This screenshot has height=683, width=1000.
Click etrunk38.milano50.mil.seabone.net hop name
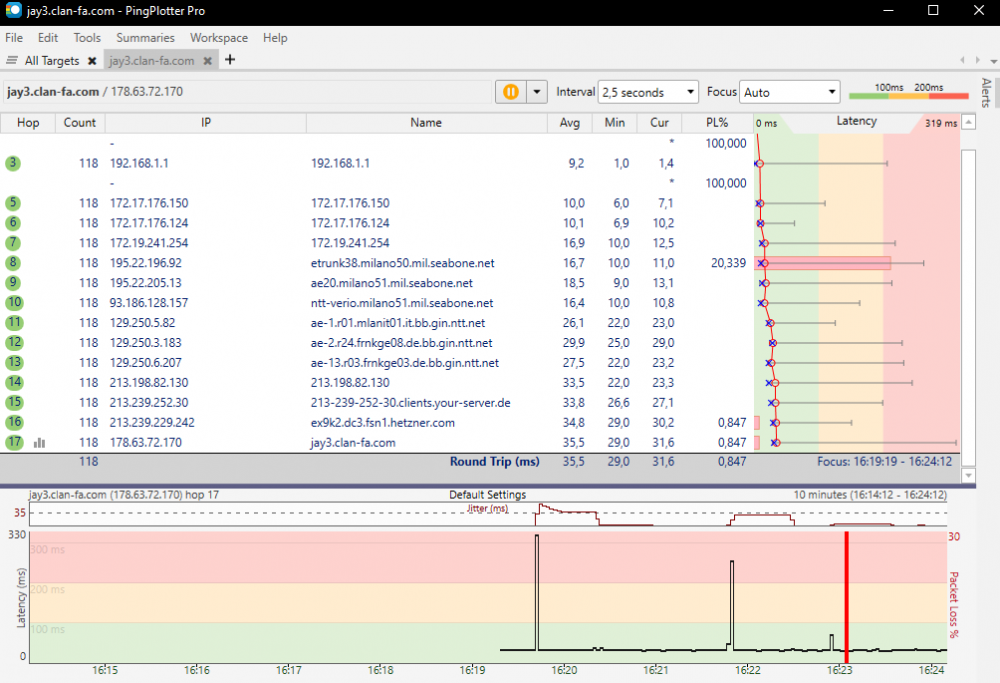coord(402,263)
